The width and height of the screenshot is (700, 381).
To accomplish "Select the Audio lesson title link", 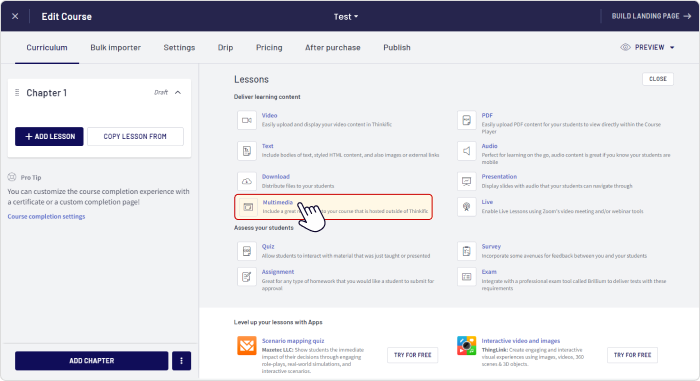I will pyautogui.click(x=489, y=146).
